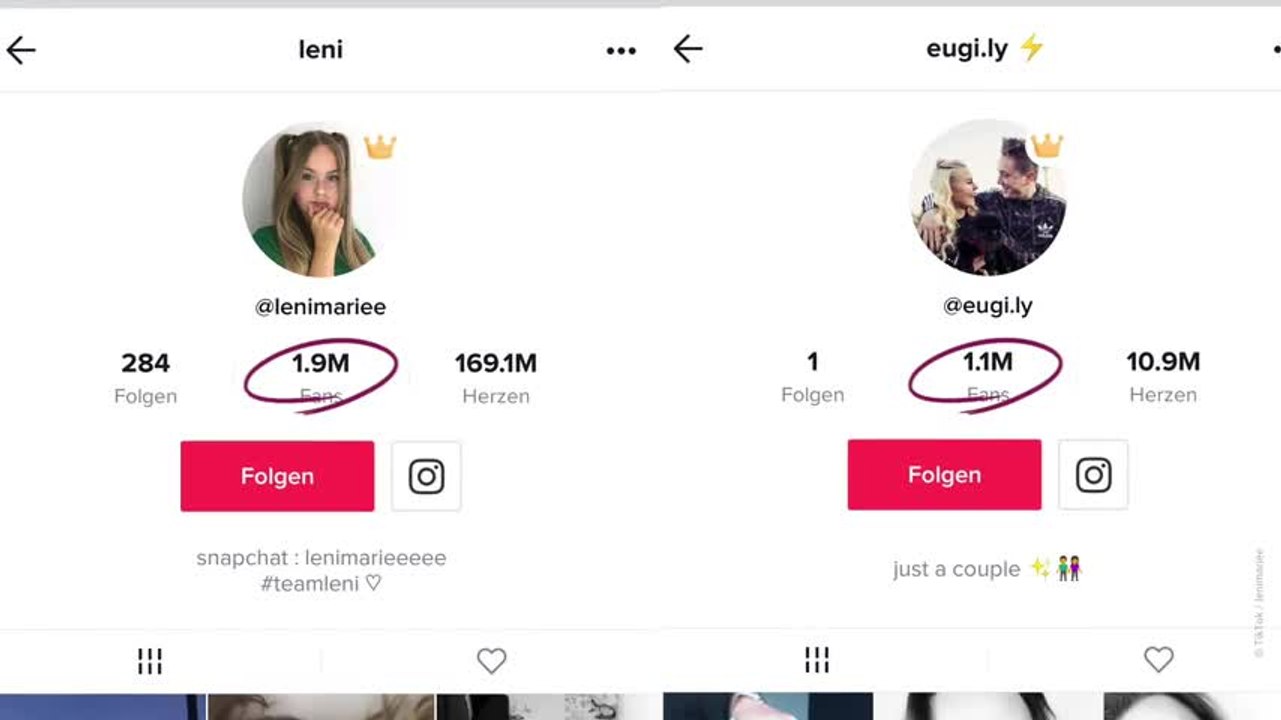Switch to the liked videos tab for leni
Image resolution: width=1281 pixels, height=720 pixels.
click(491, 661)
